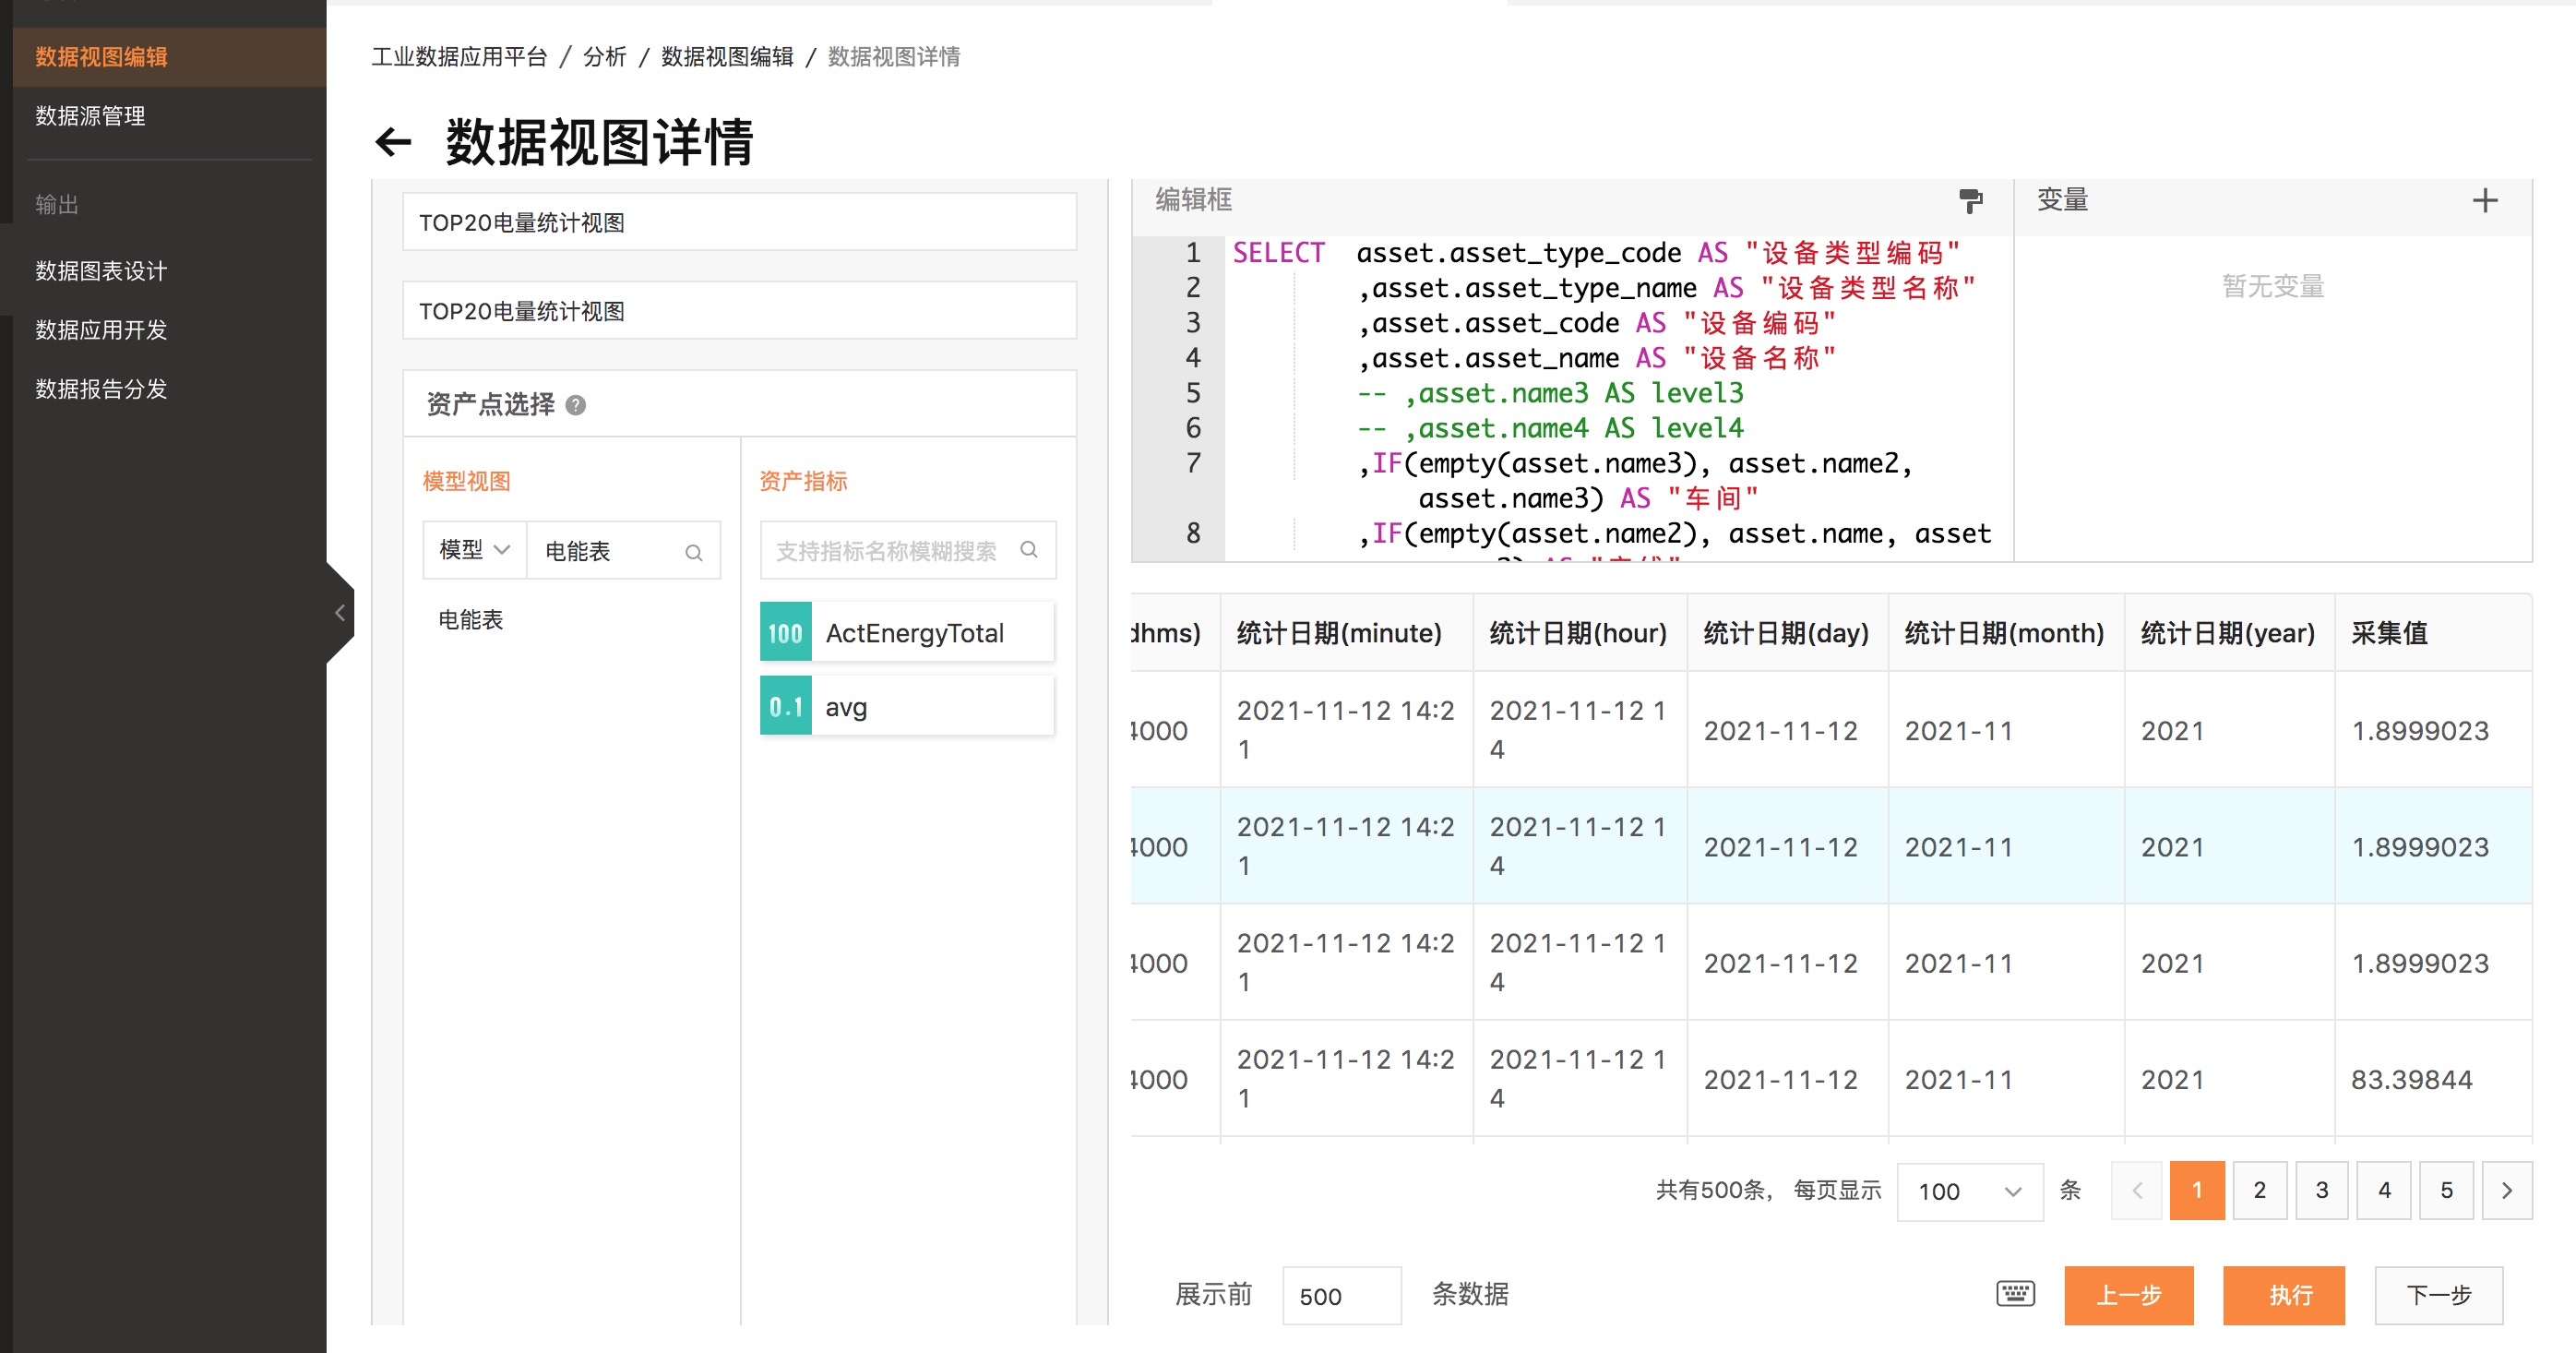Switch to the 资产指标 tab
The width and height of the screenshot is (2576, 1353).
[x=803, y=481]
